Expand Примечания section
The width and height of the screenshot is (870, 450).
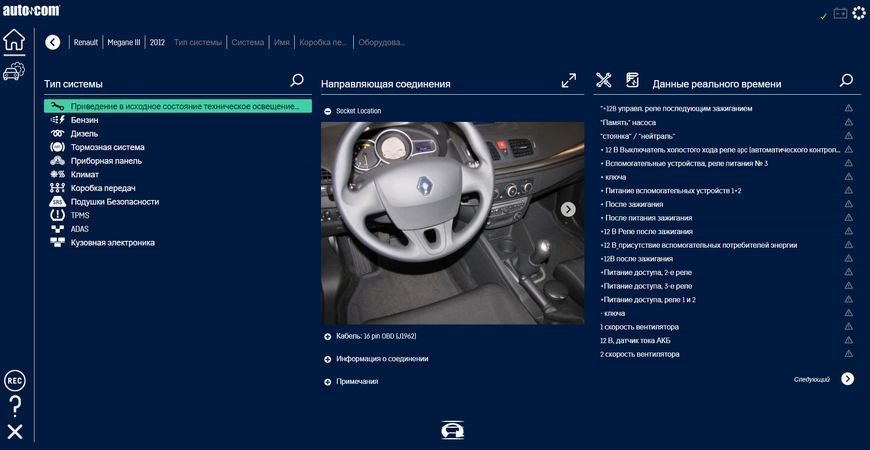click(327, 382)
